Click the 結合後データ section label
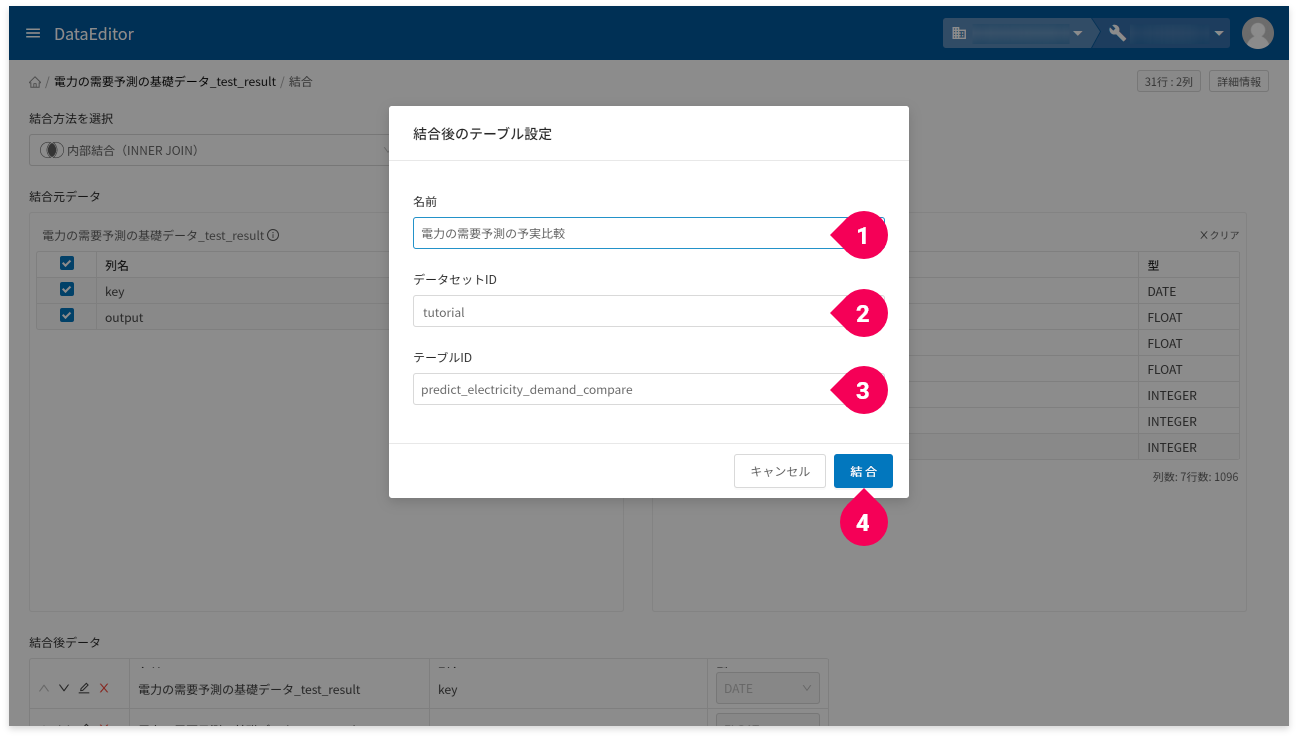The height and width of the screenshot is (738, 1298). 65,642
